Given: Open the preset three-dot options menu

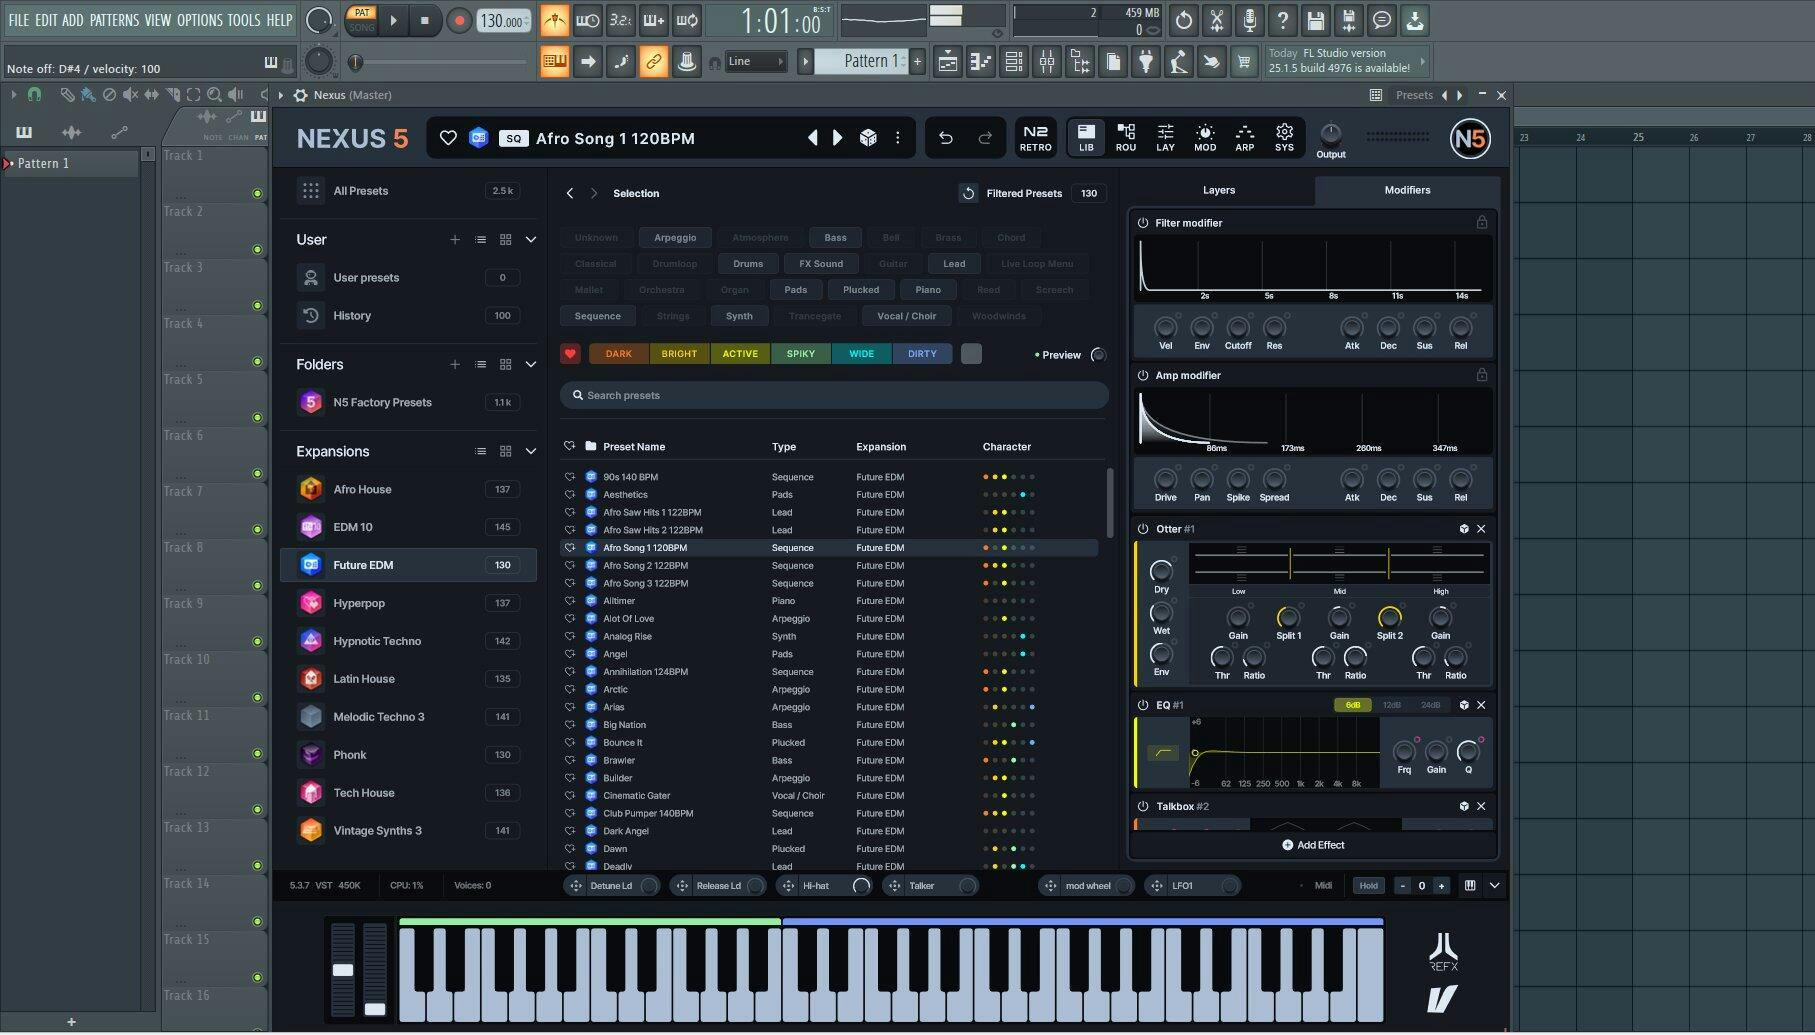Looking at the screenshot, I should (x=897, y=138).
